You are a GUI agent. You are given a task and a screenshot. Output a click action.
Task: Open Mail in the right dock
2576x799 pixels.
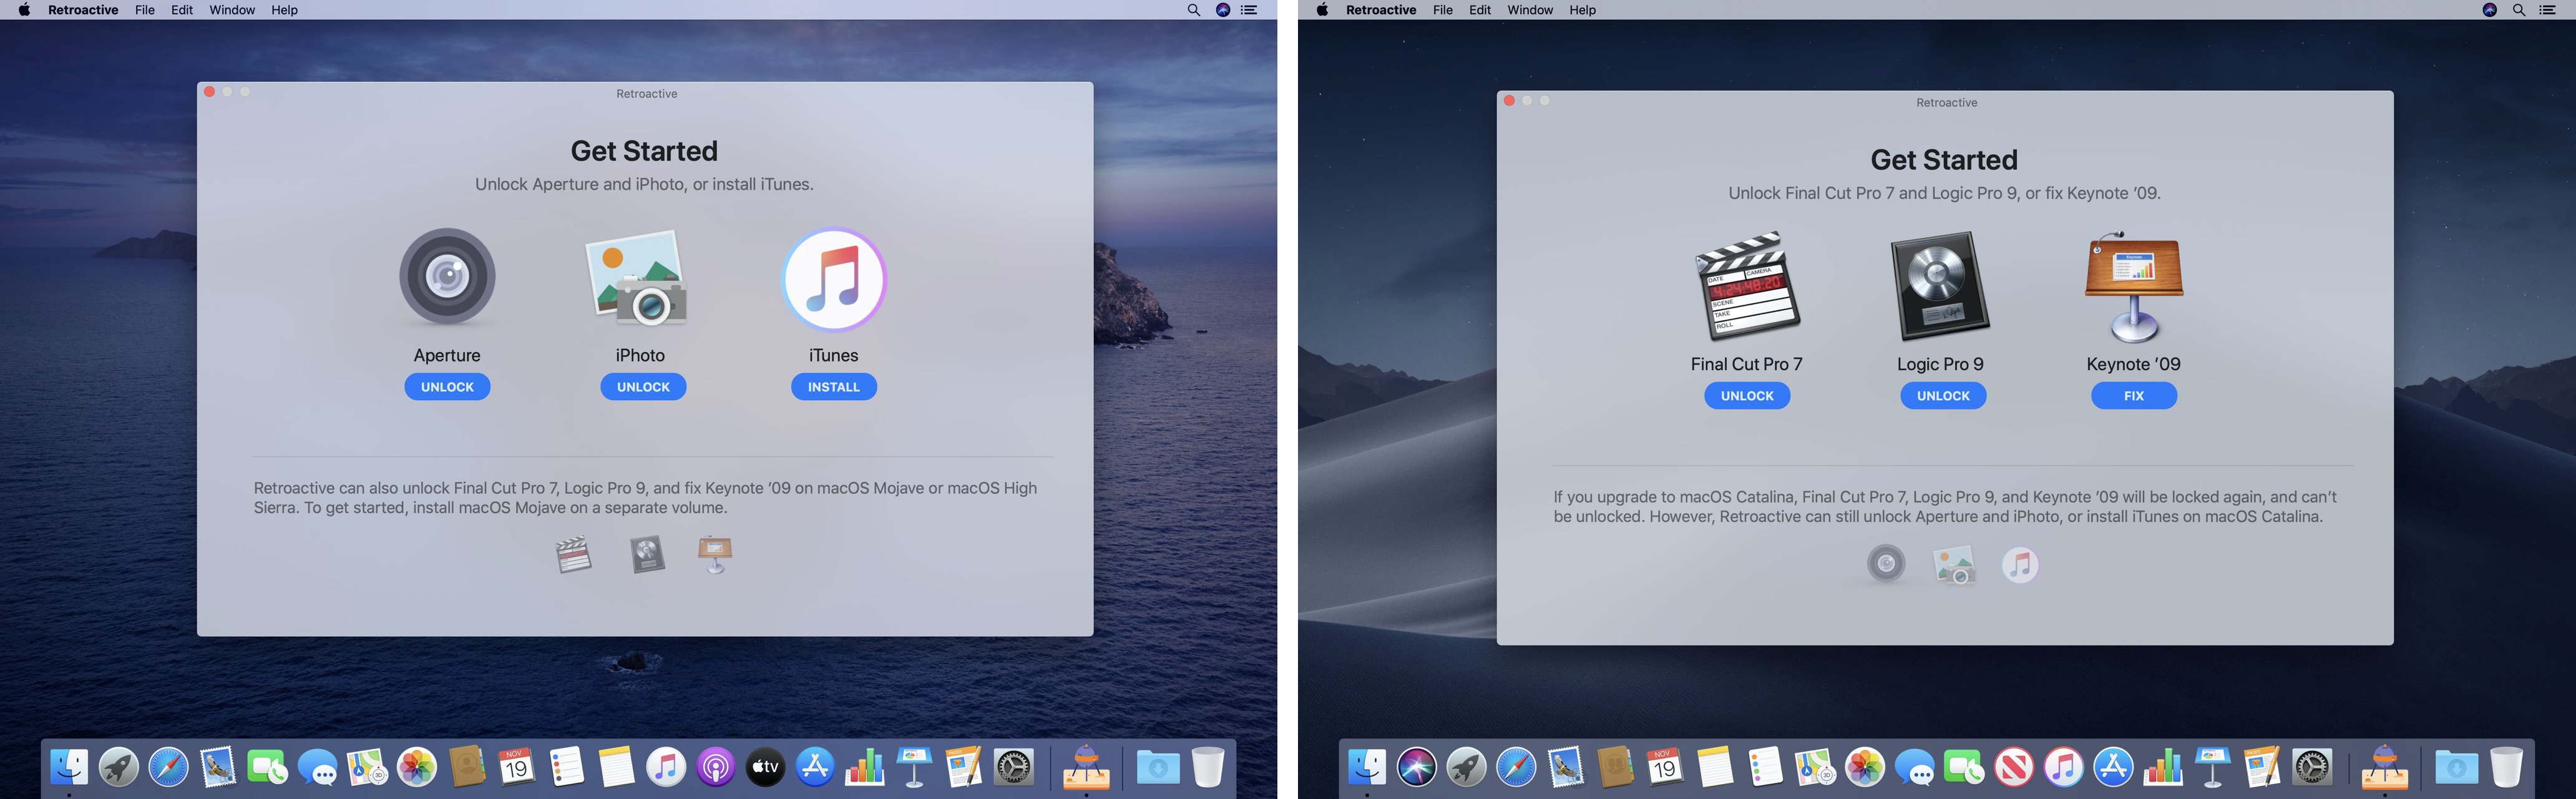1566,768
